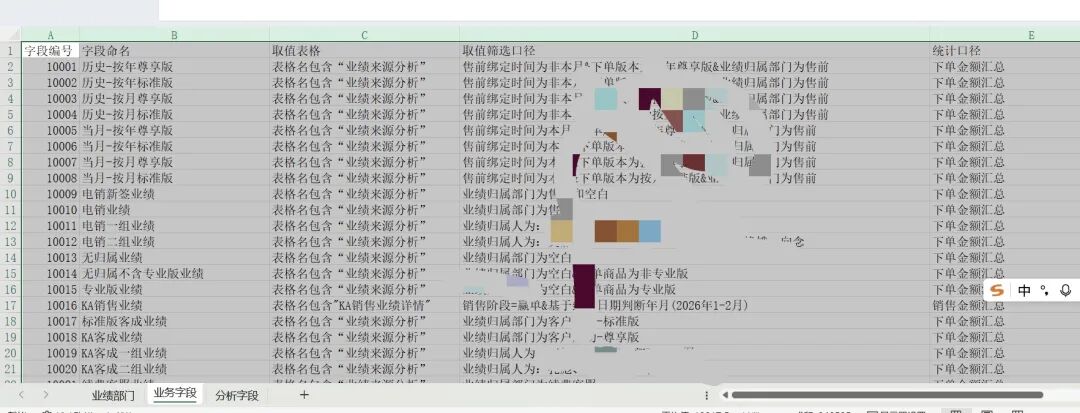The image size is (1080, 413).
Task: Click 下单金额汇总 in row 2
Action: (x=1005, y=67)
